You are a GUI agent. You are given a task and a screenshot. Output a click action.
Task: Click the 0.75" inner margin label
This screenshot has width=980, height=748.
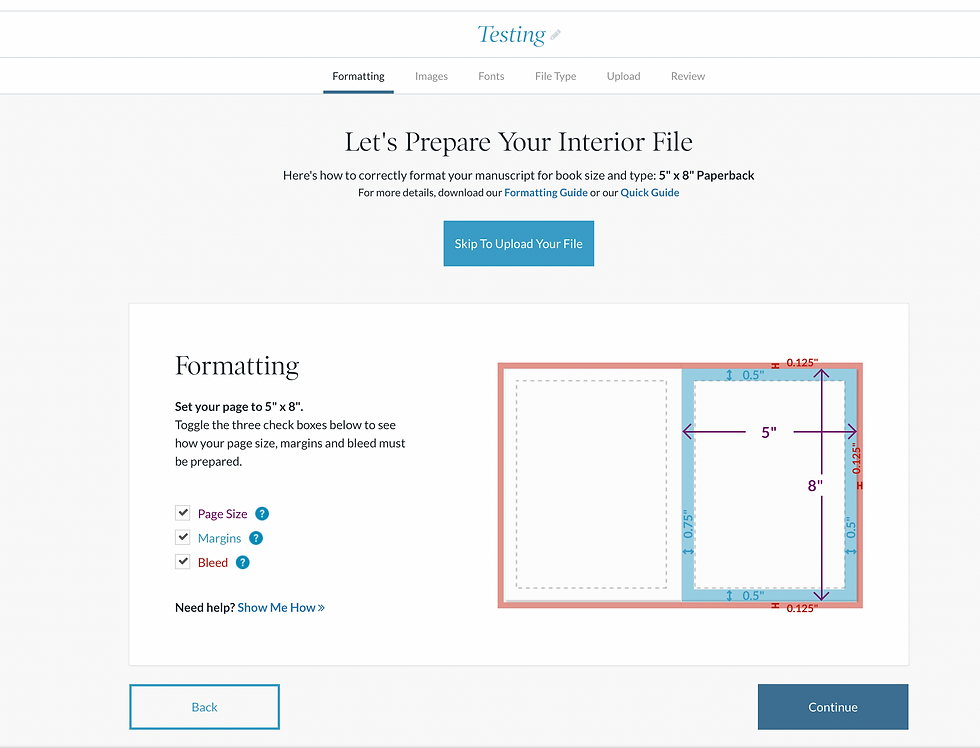click(688, 525)
